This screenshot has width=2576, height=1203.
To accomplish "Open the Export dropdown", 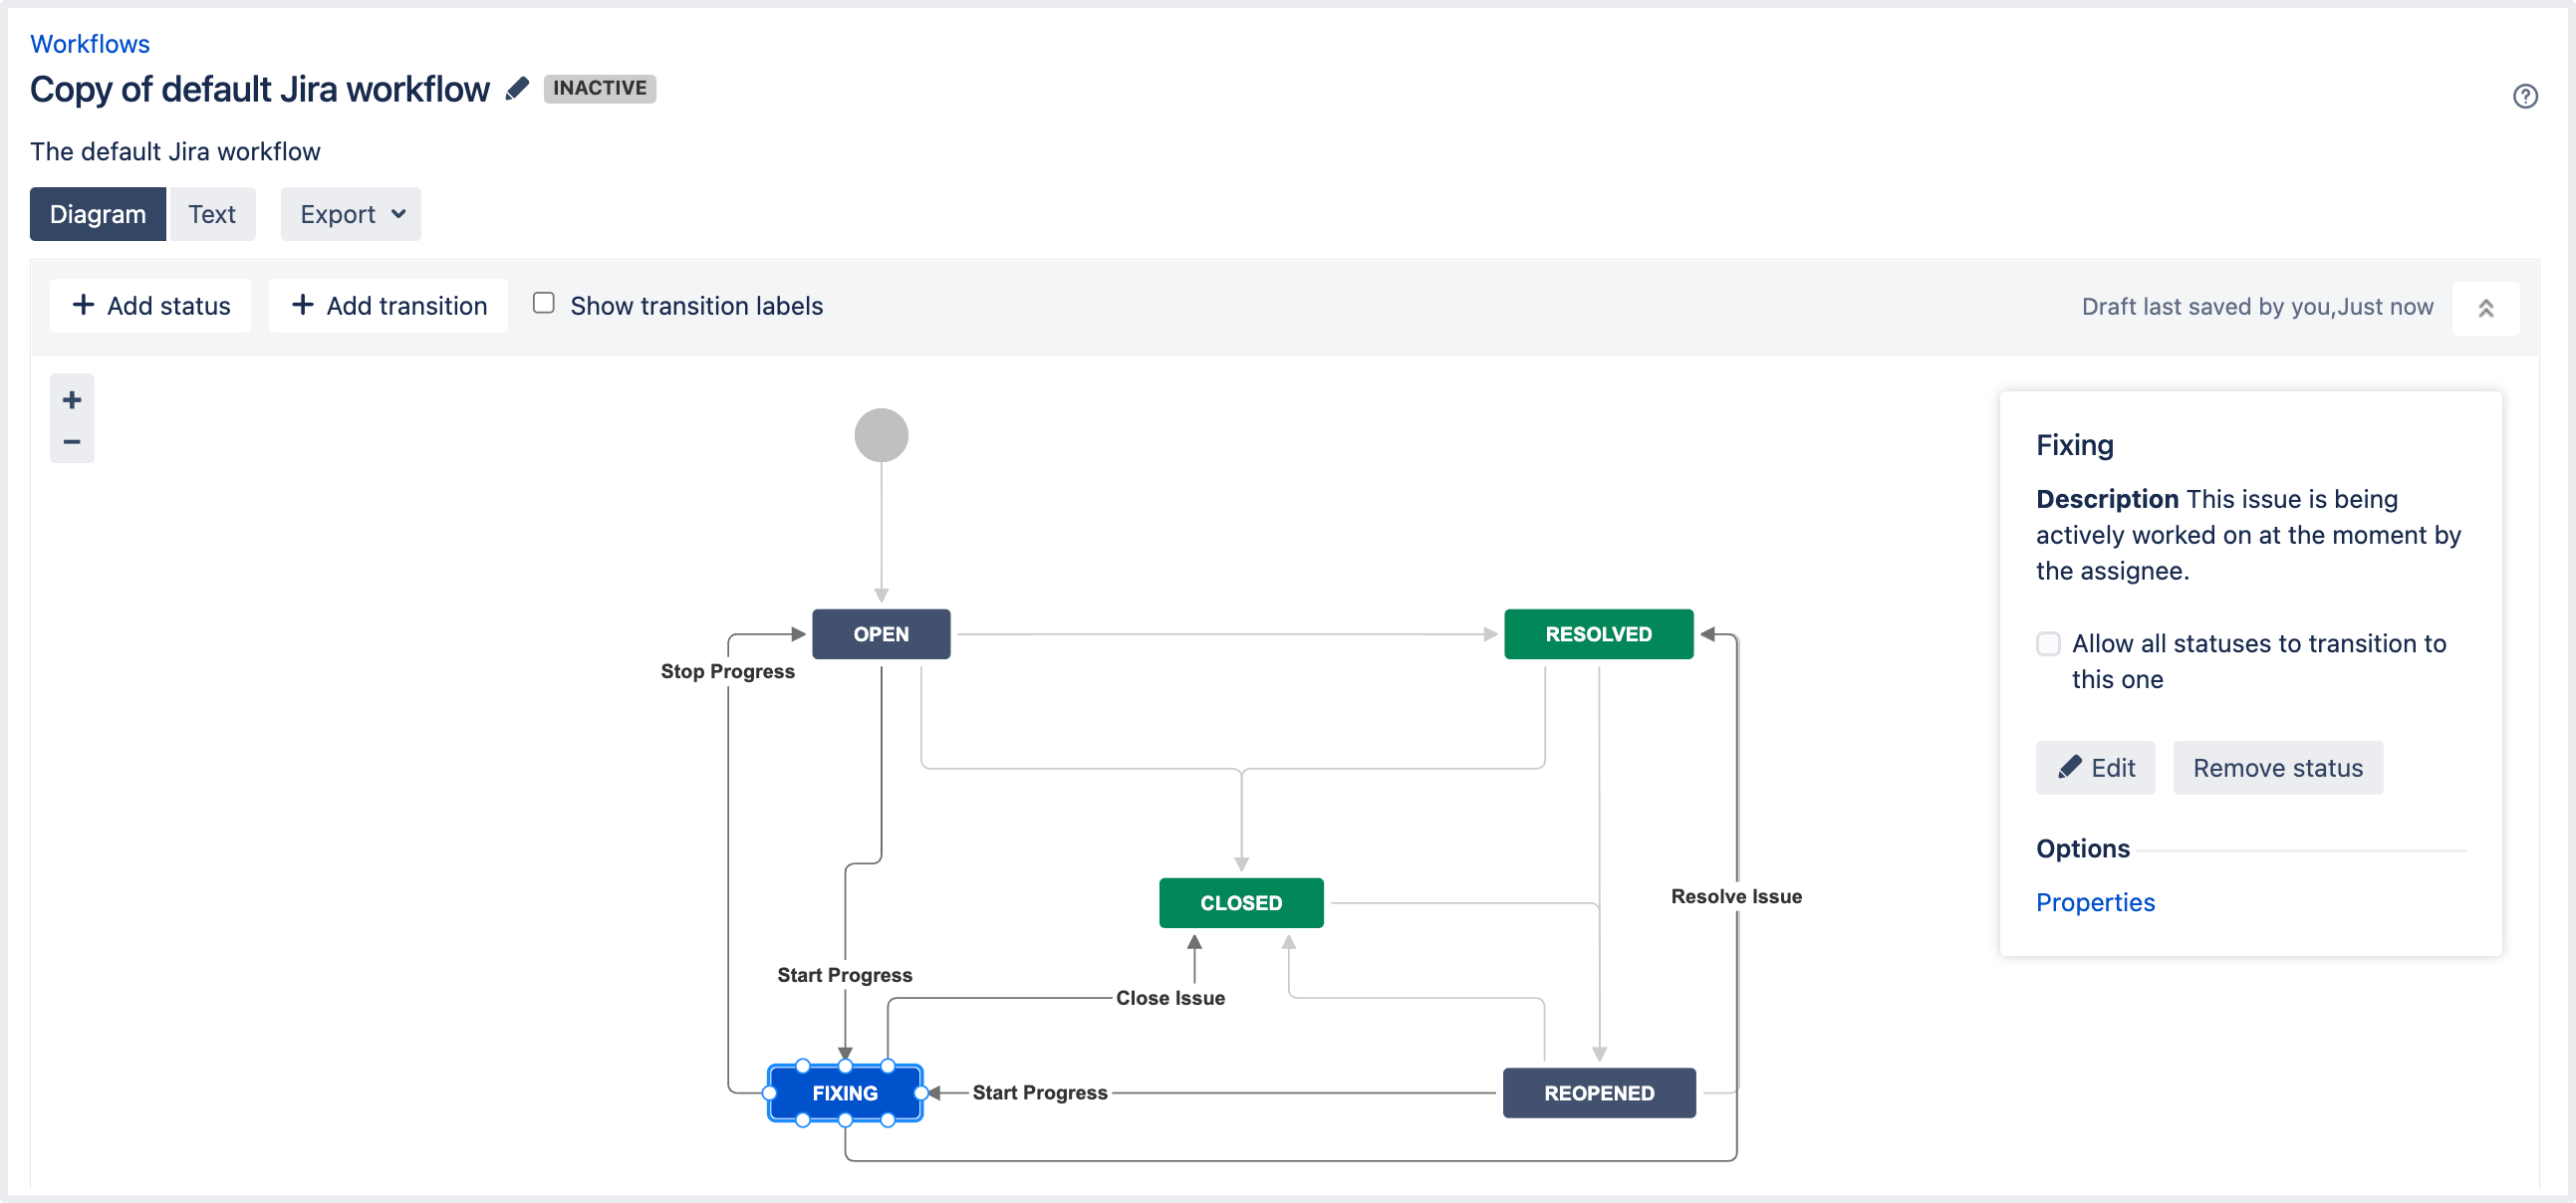I will click(x=351, y=214).
